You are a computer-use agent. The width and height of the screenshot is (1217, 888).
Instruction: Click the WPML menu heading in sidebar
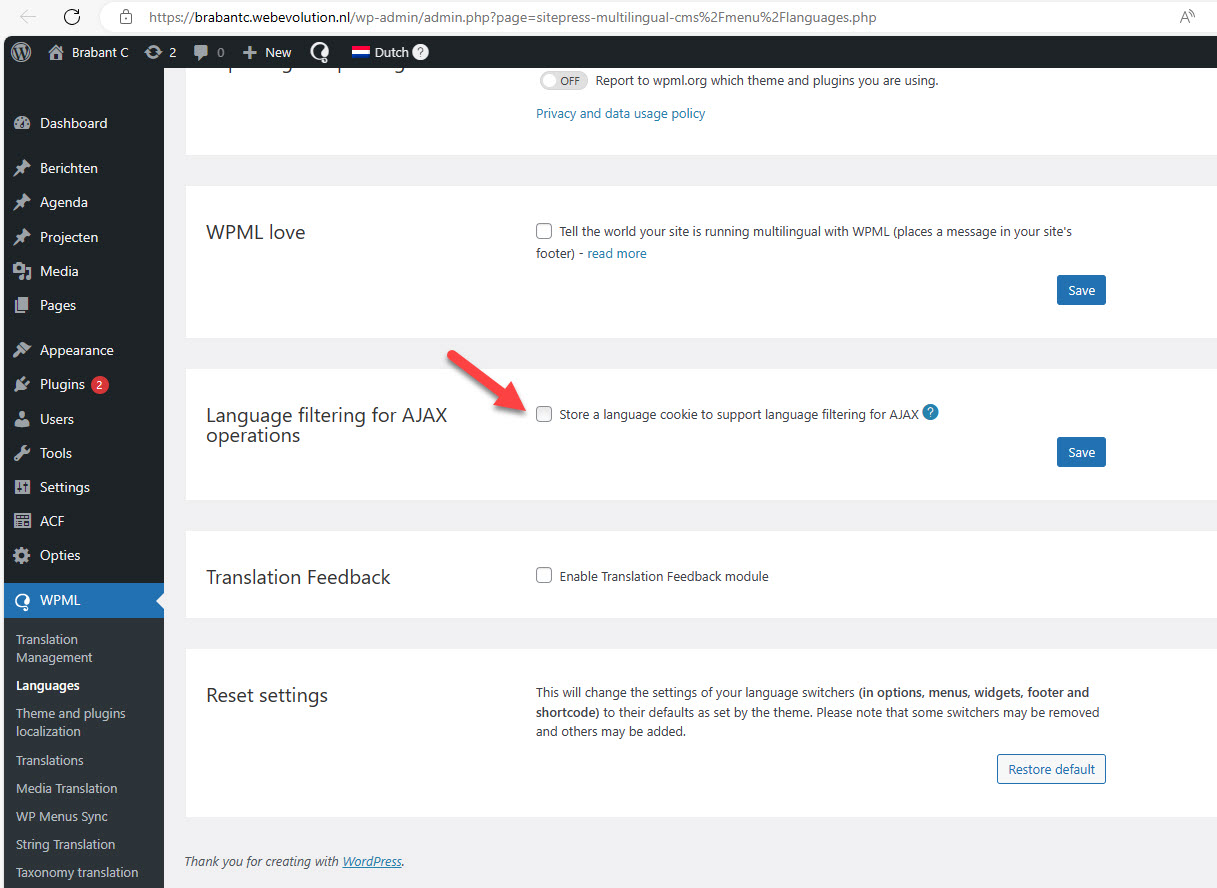(x=60, y=601)
